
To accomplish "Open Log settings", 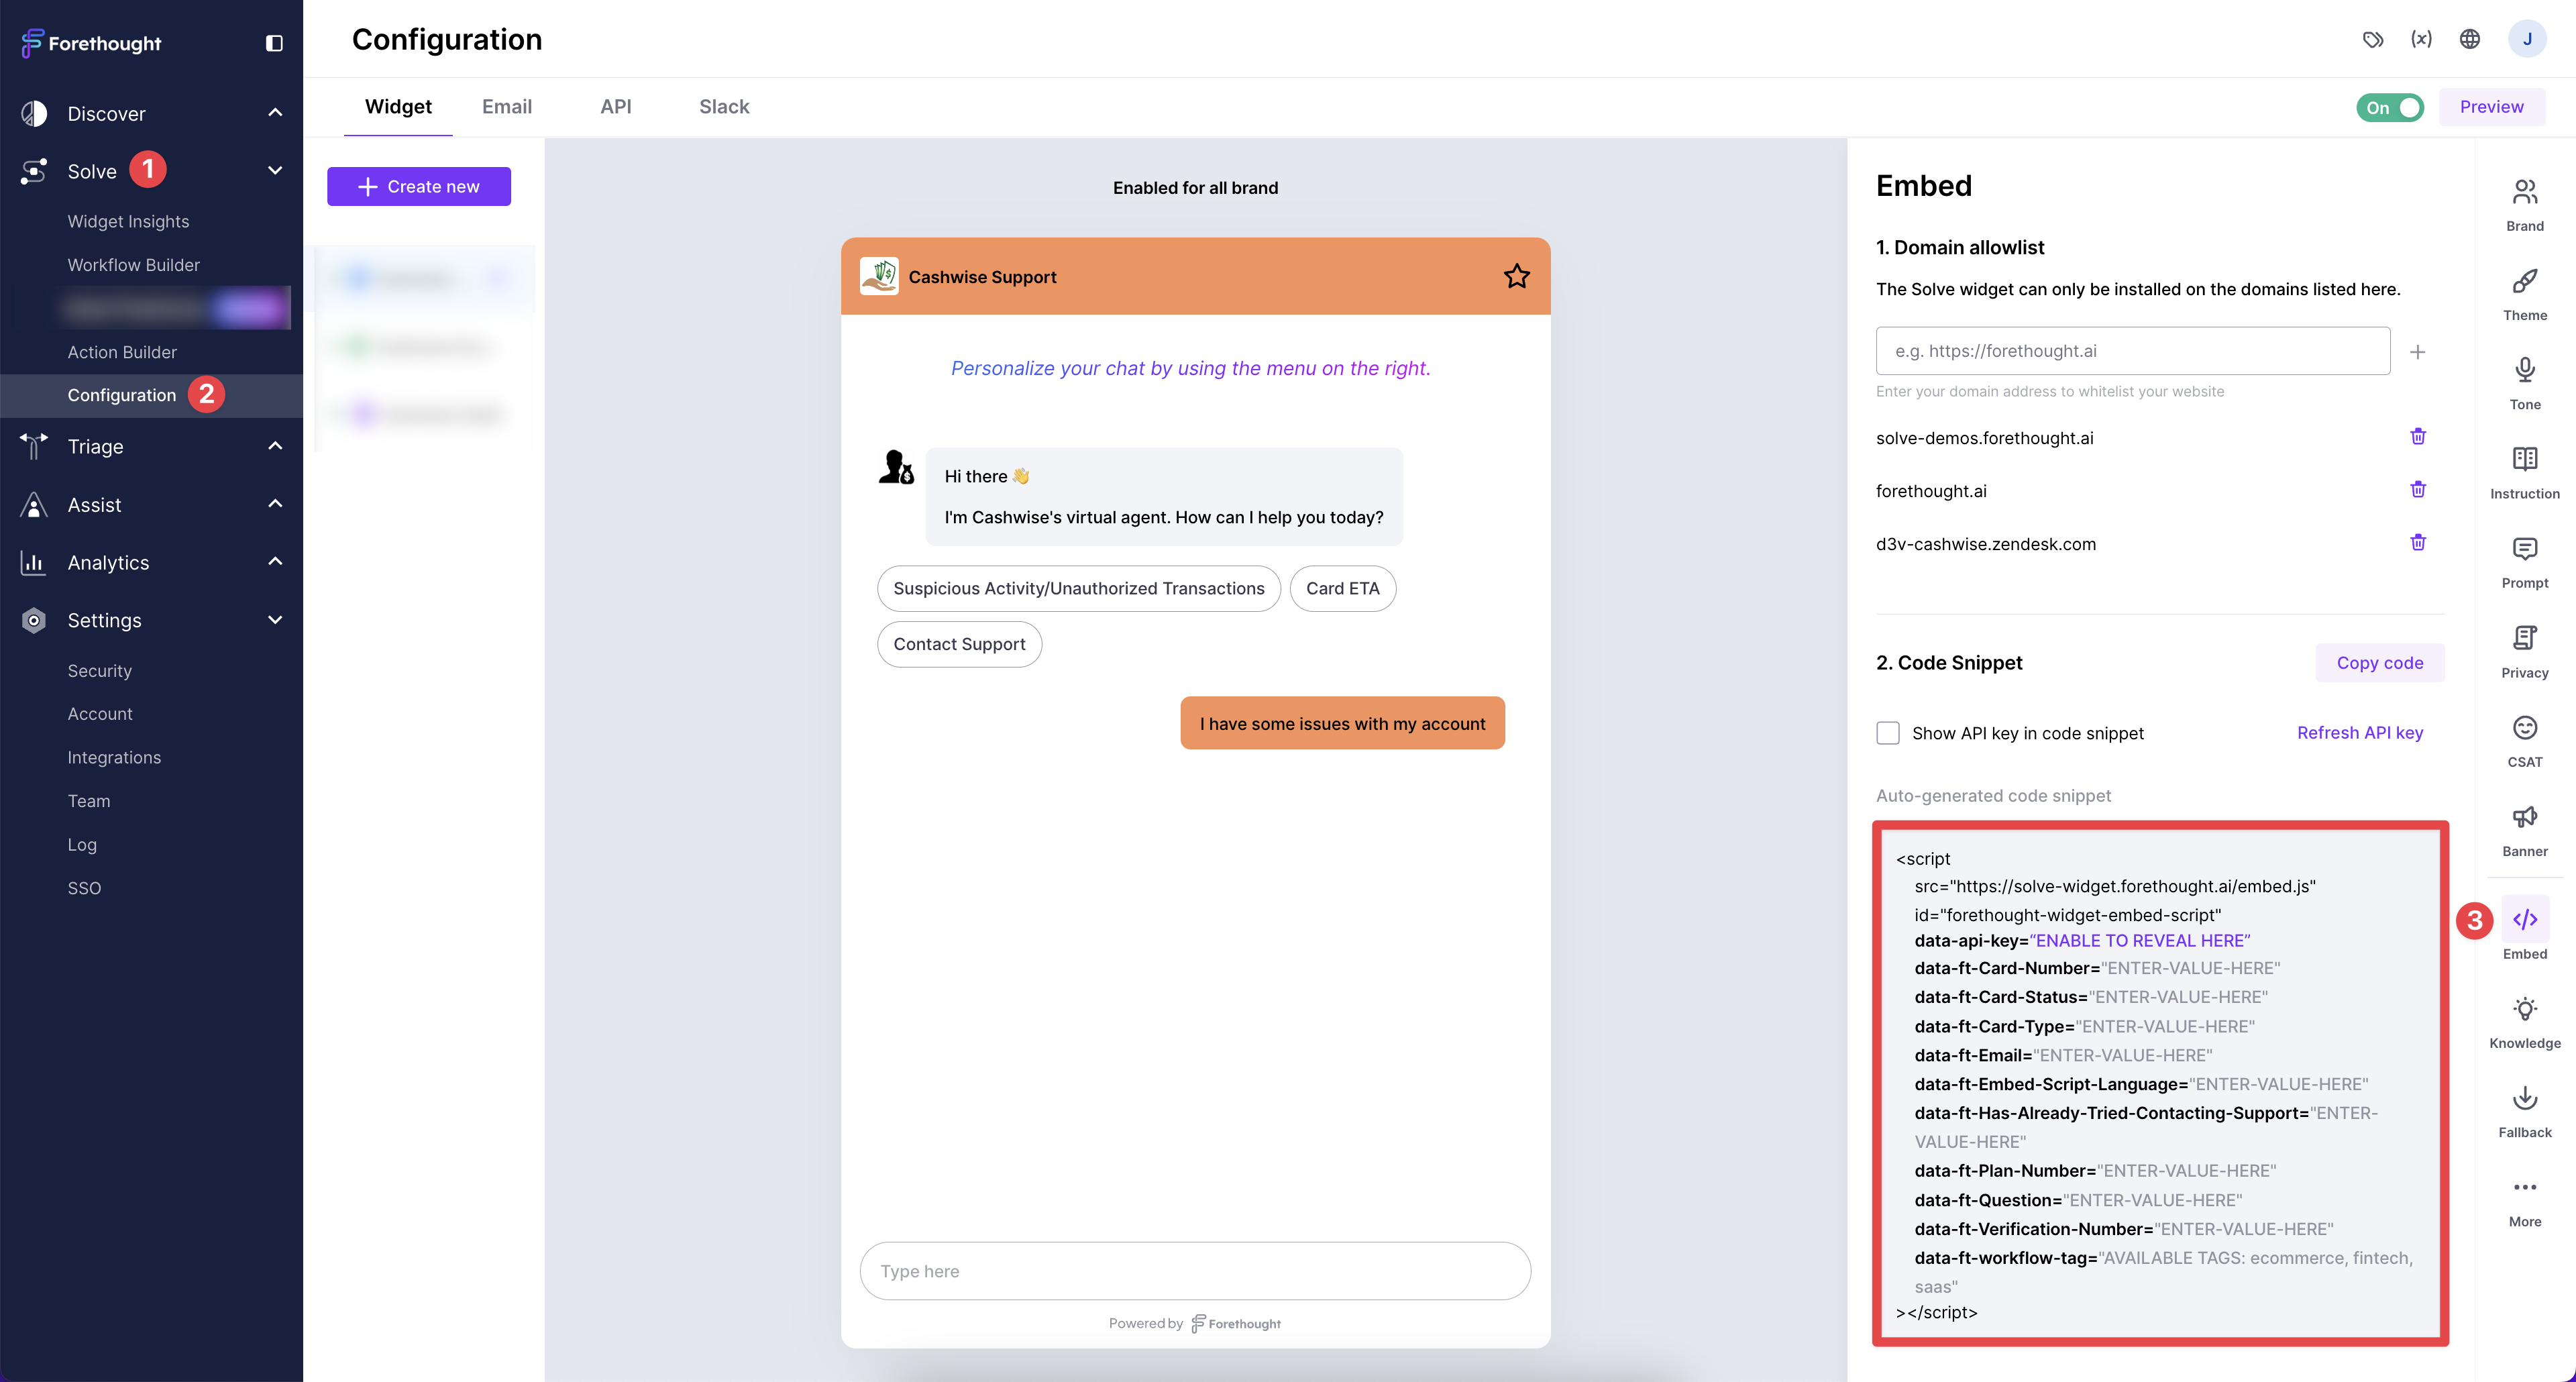I will coord(82,844).
